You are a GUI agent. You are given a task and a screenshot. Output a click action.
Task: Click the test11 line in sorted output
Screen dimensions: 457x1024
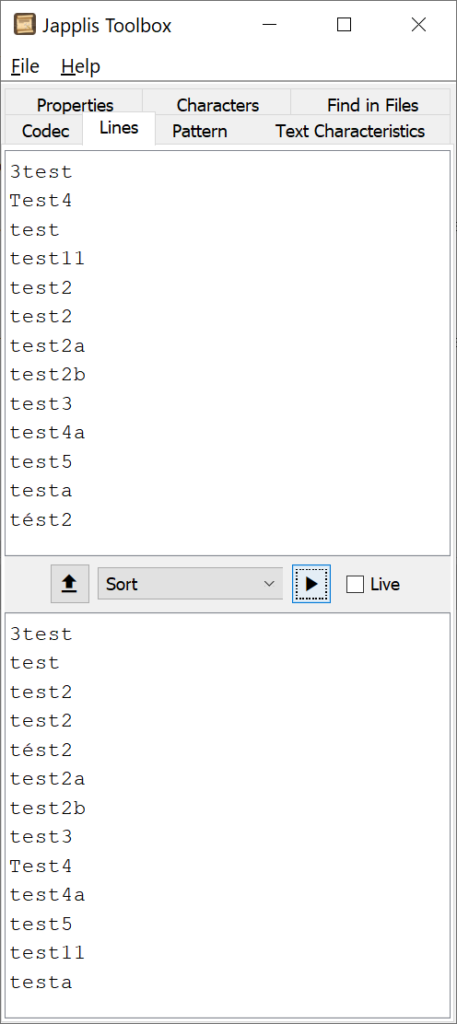click(48, 953)
